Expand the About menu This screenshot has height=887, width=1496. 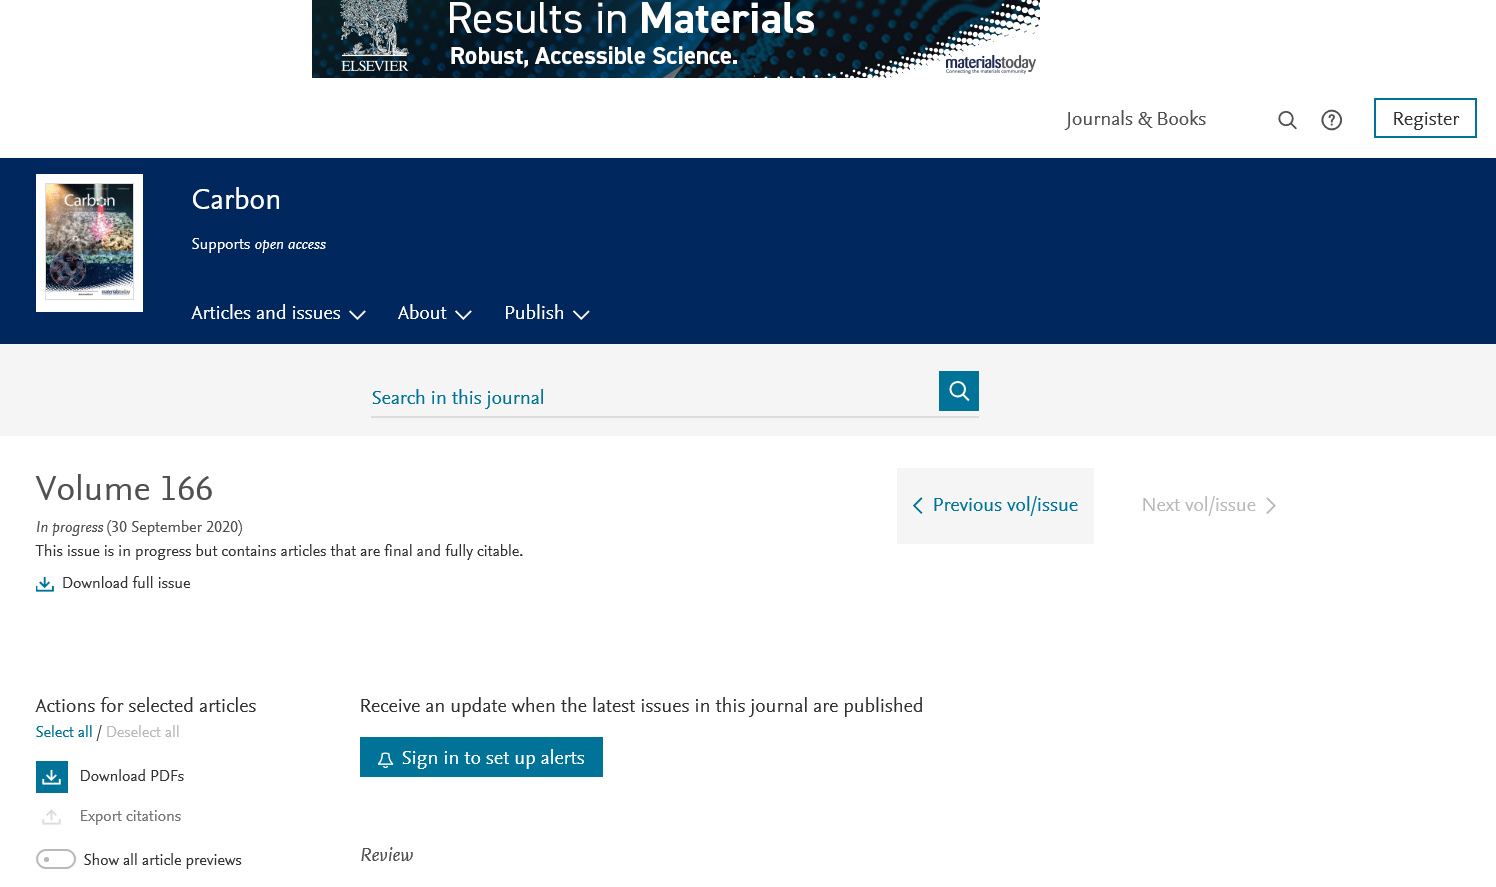click(x=434, y=313)
